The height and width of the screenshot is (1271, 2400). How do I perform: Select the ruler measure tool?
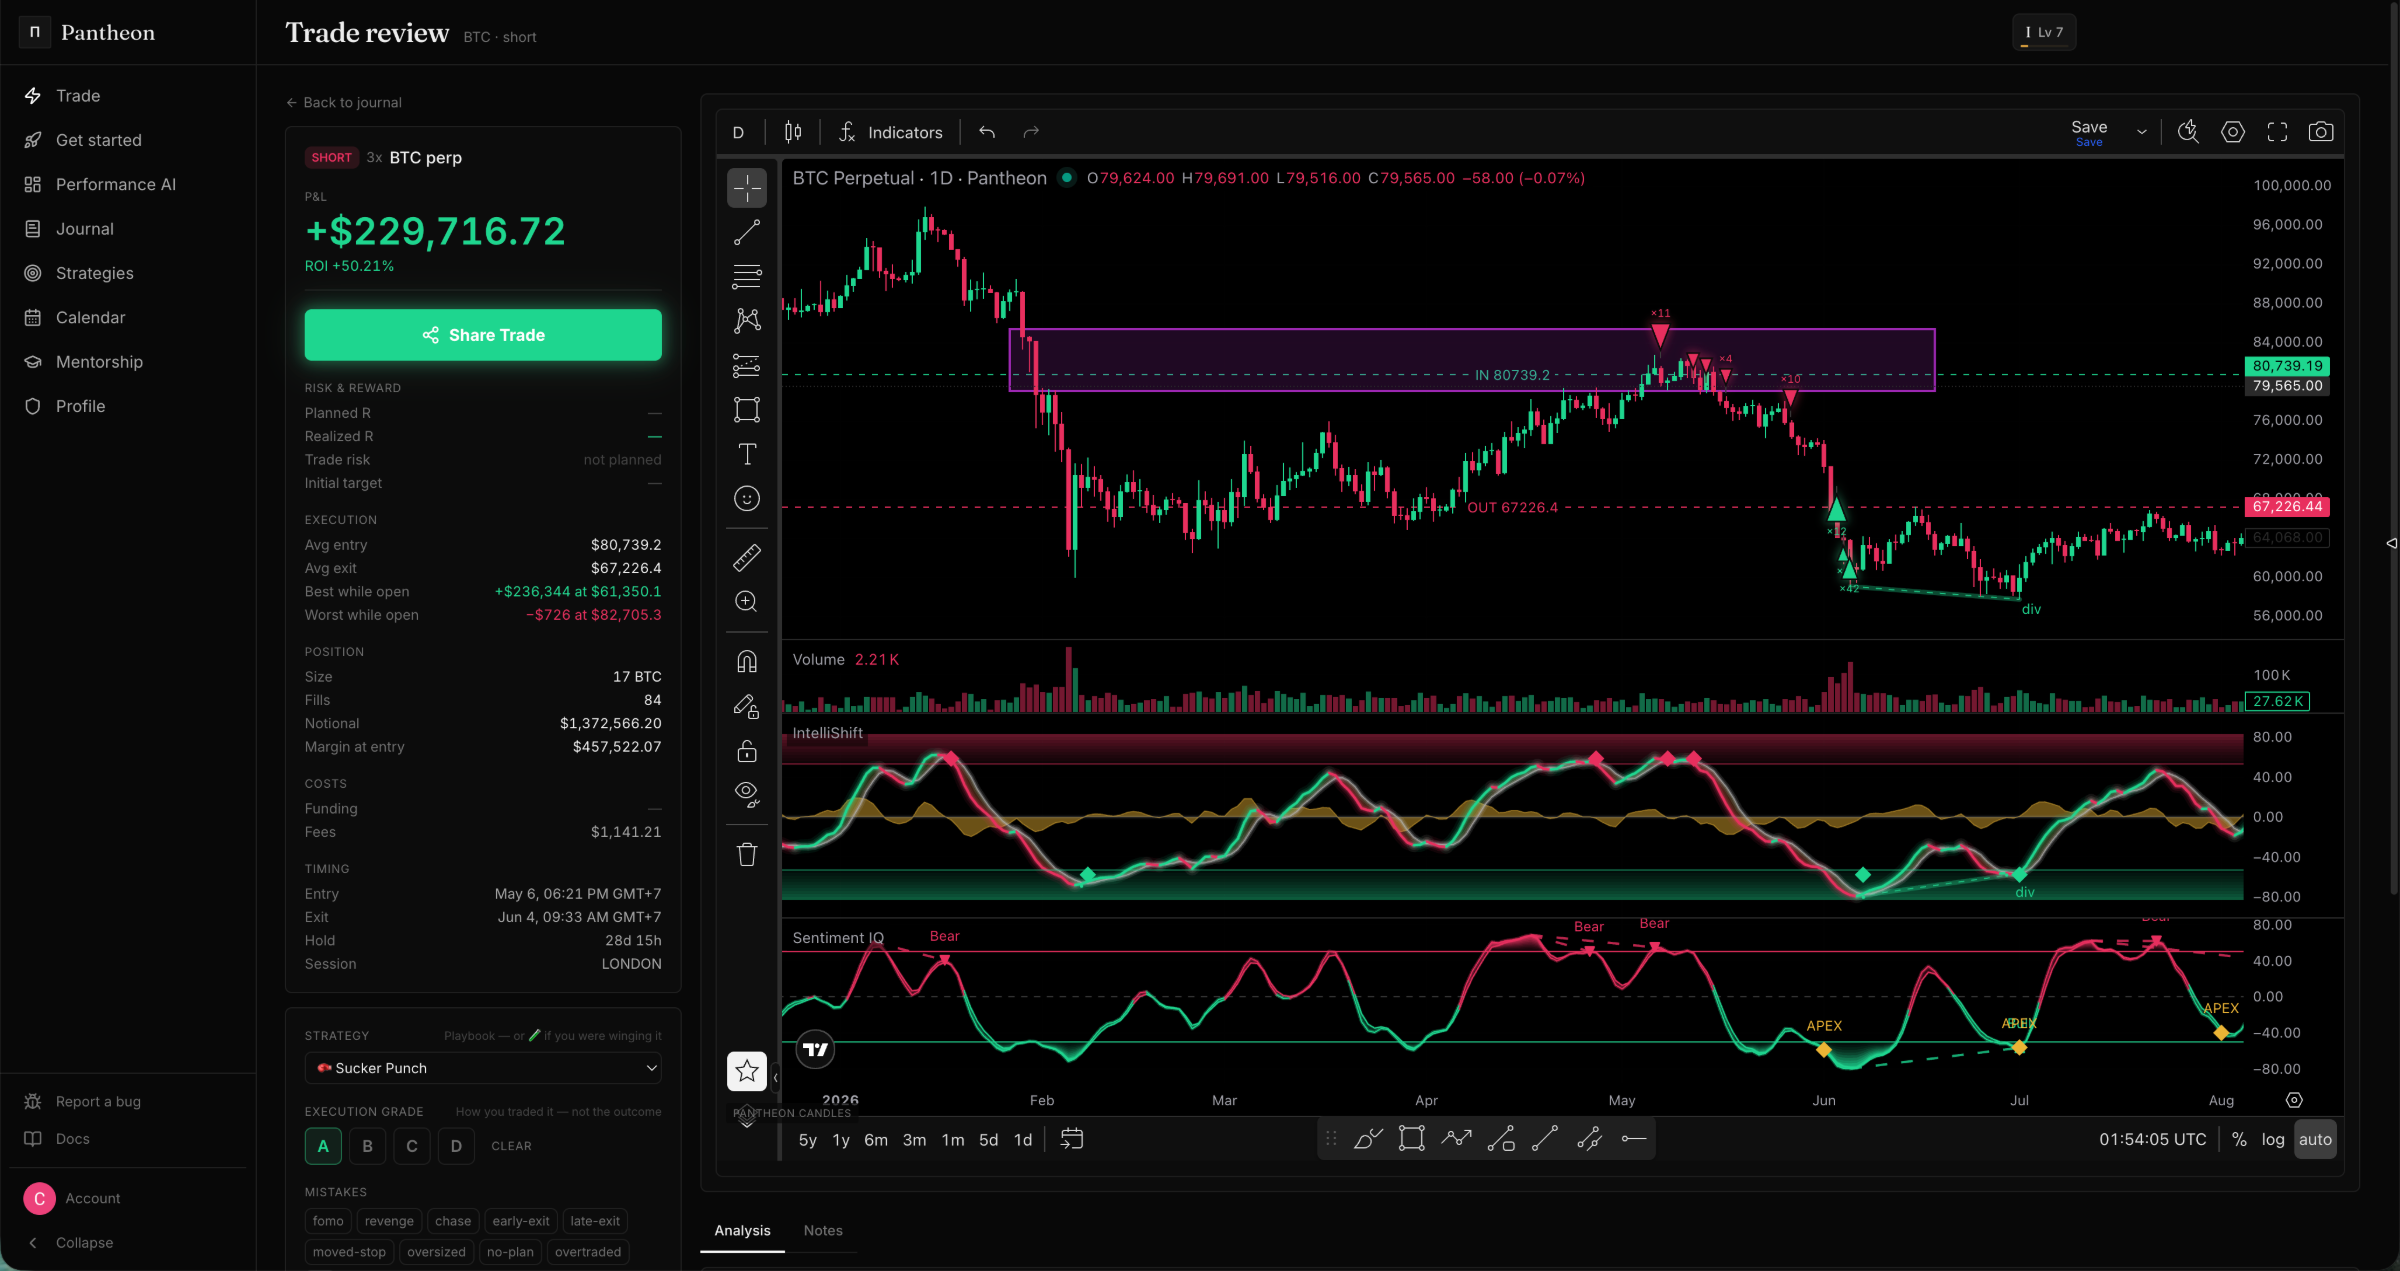click(746, 557)
